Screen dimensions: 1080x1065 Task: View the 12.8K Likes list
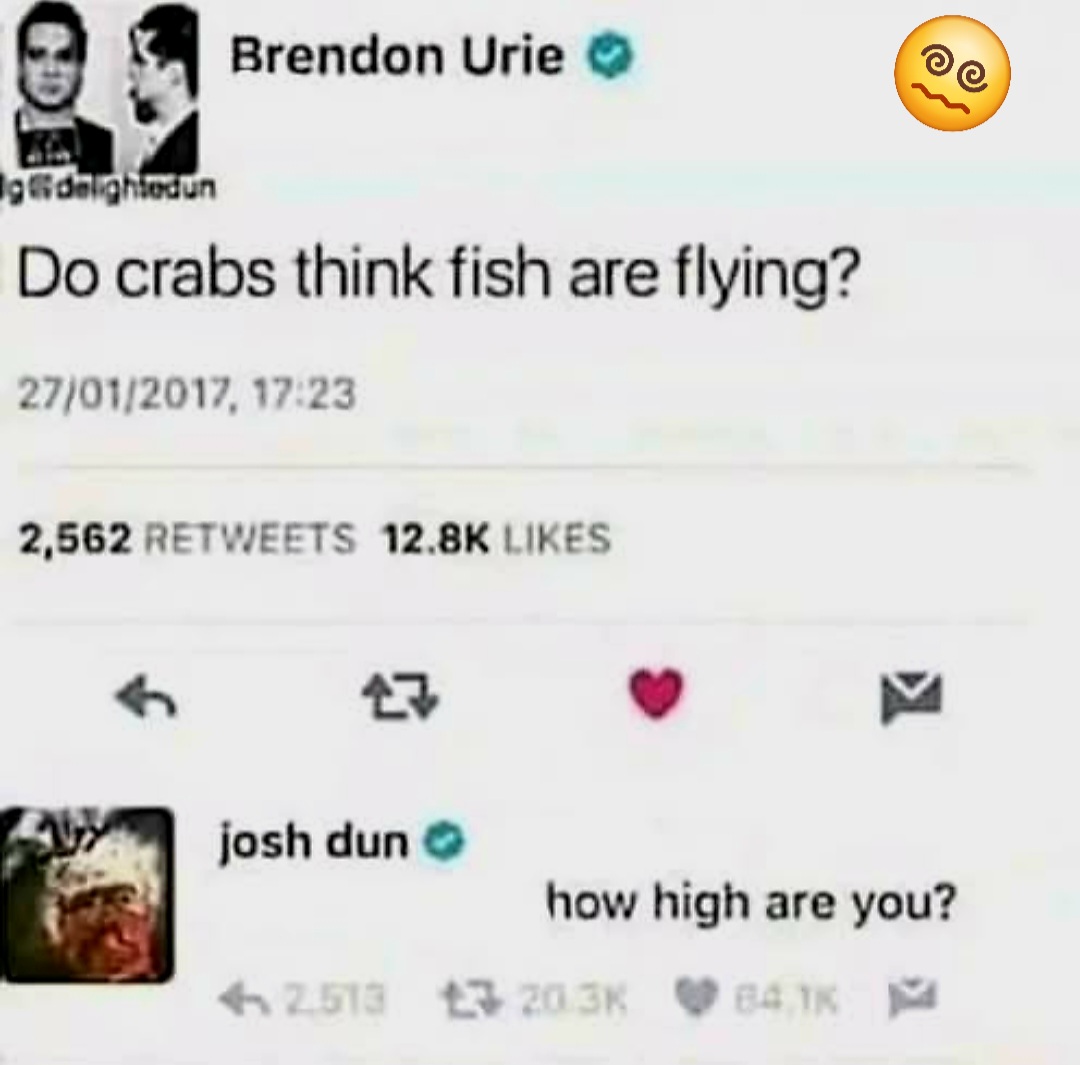497,538
